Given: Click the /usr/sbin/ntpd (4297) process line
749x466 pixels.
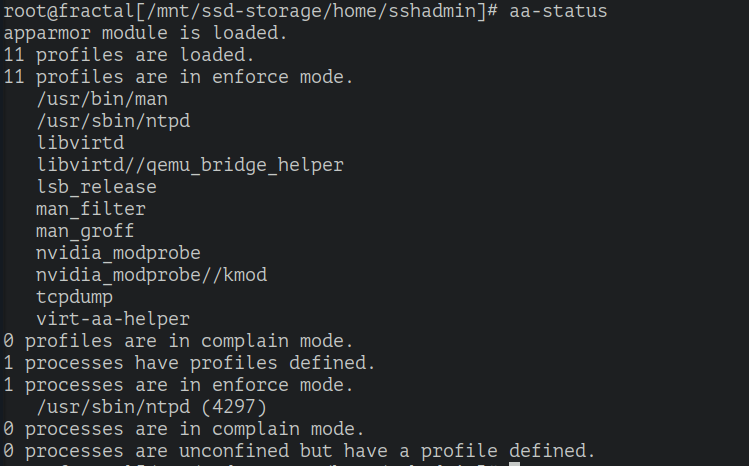Looking at the screenshot, I should [x=150, y=407].
